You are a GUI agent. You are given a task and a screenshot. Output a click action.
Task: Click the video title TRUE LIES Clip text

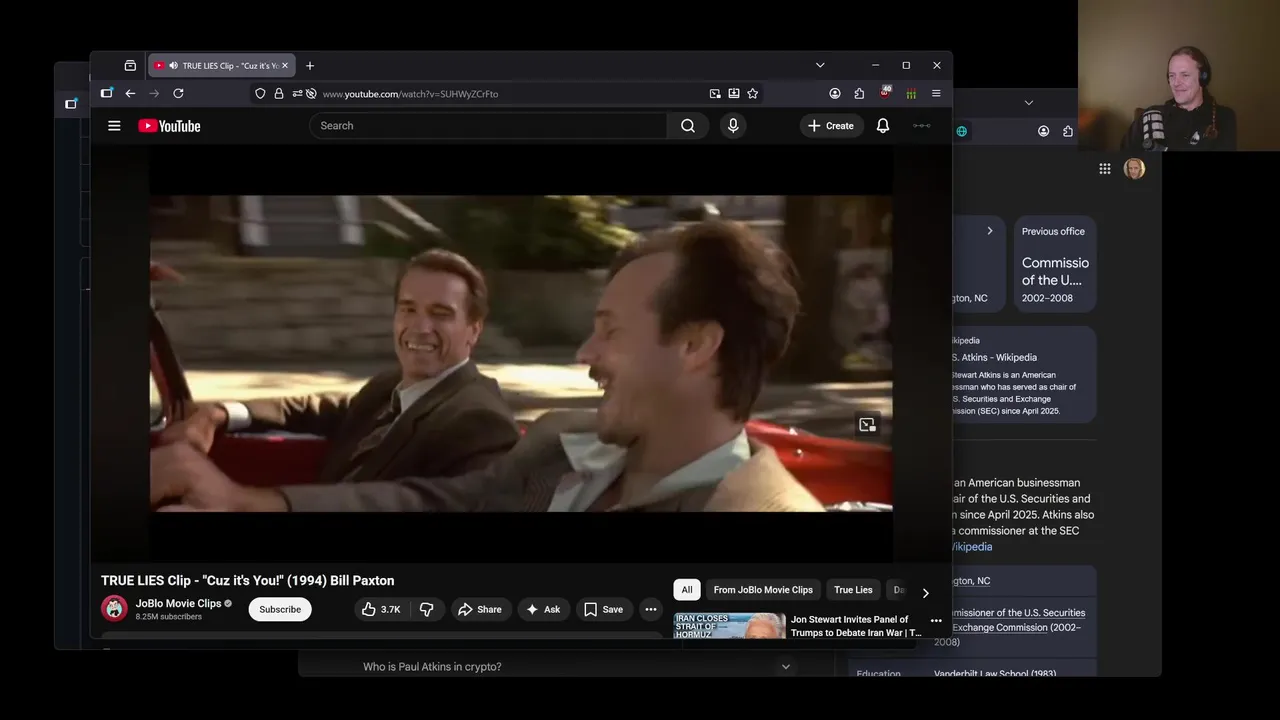pos(248,580)
